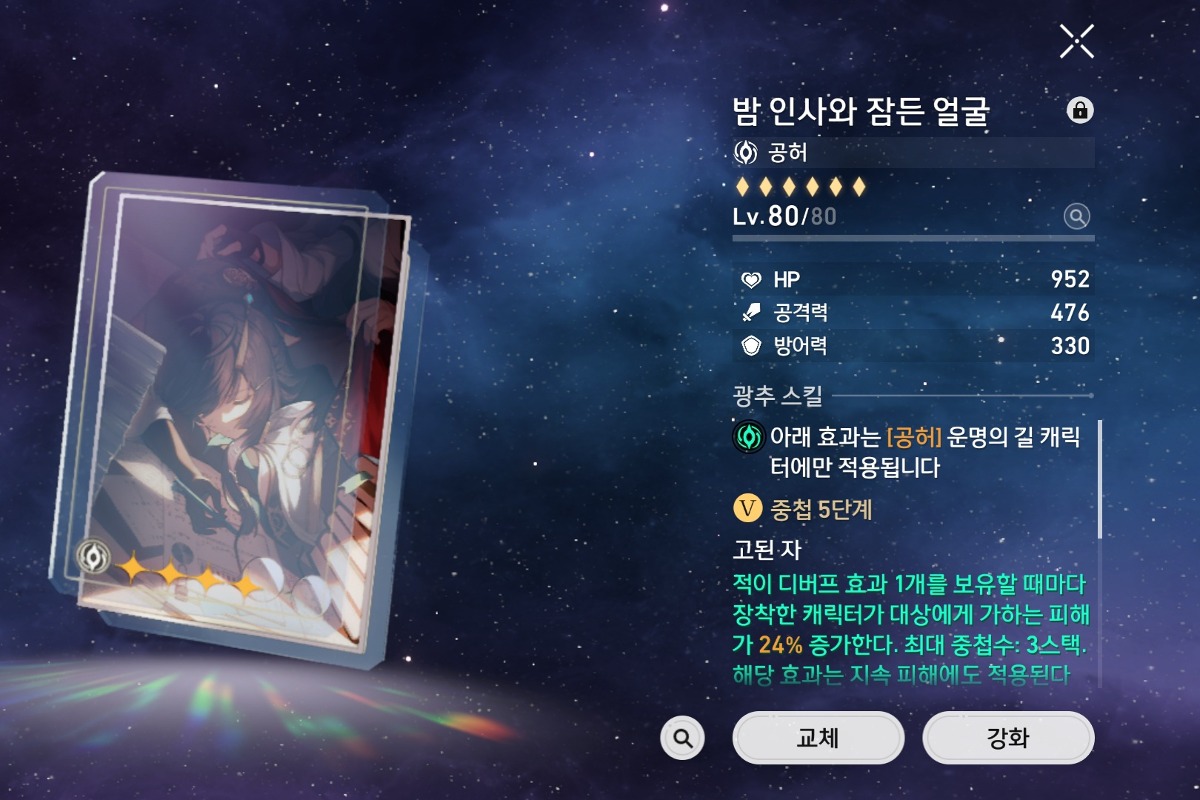Click the green path icon in 광추 스킬

point(748,438)
